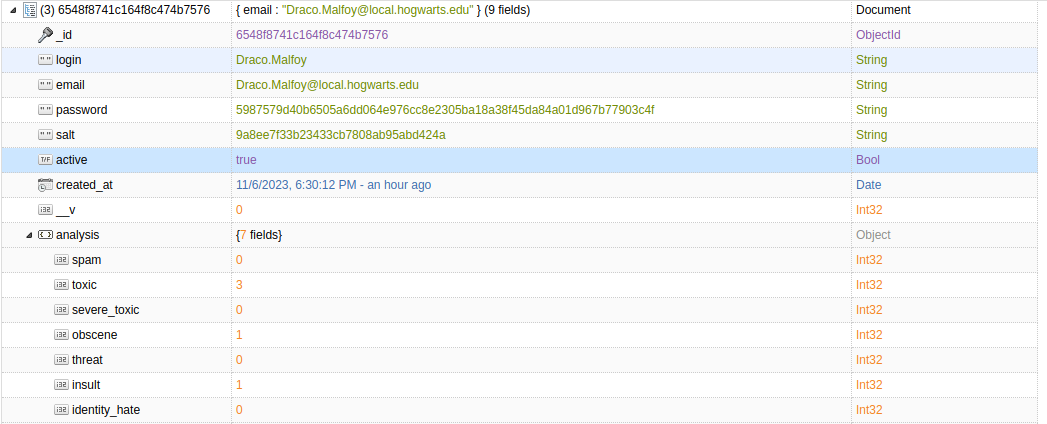Click the Bool type cell
This screenshot has width=1047, height=424.
click(867, 160)
